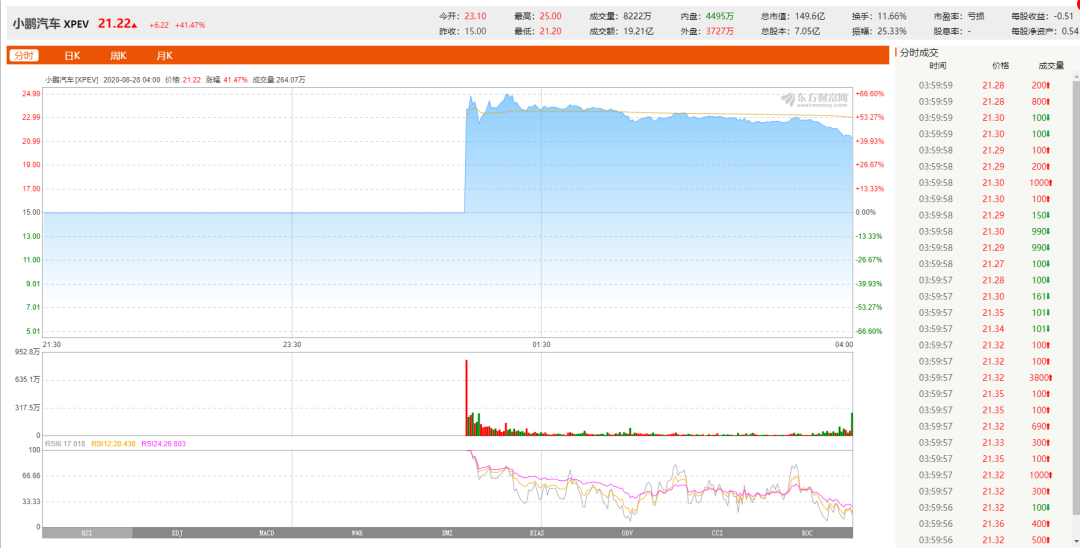This screenshot has width=1080, height=548.
Task: Select the 03:59:56 trade with volume 500
Action: (x=984, y=540)
